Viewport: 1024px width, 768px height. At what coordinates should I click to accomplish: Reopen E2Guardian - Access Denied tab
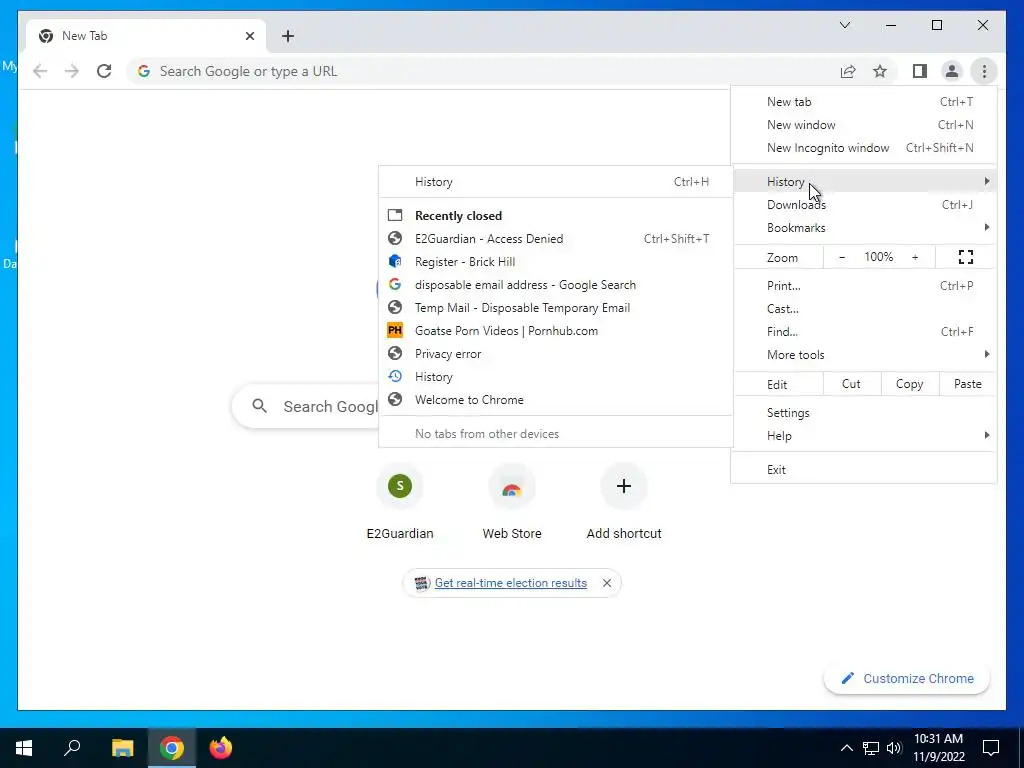pos(556,239)
